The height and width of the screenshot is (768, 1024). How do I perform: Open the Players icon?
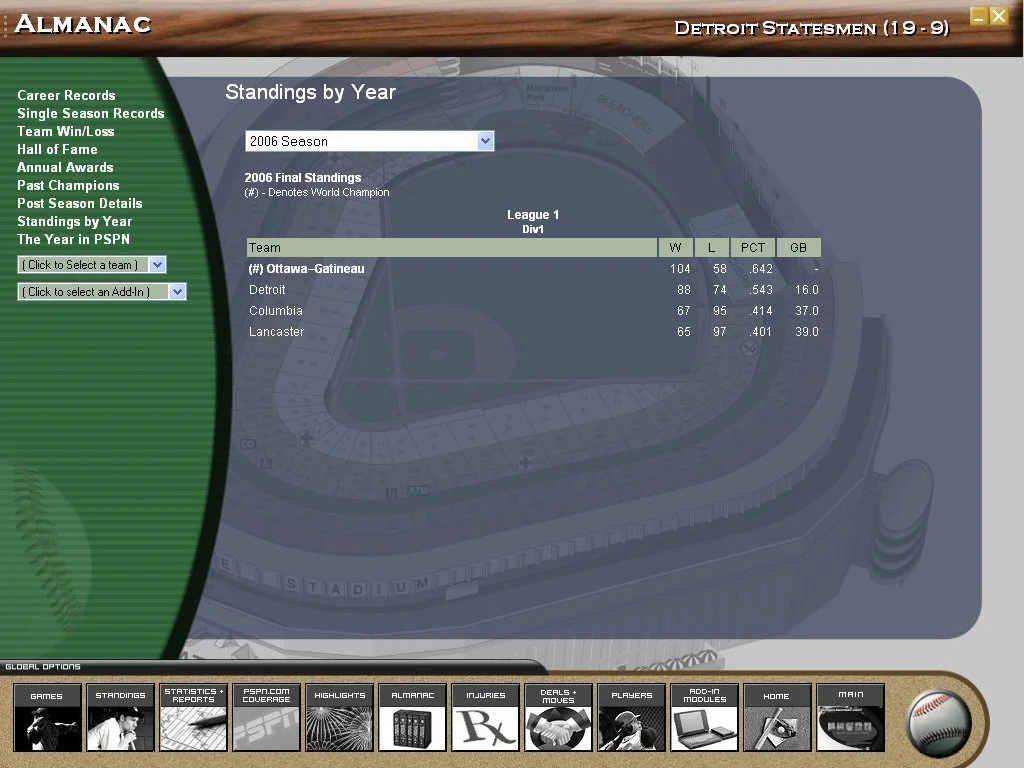631,717
